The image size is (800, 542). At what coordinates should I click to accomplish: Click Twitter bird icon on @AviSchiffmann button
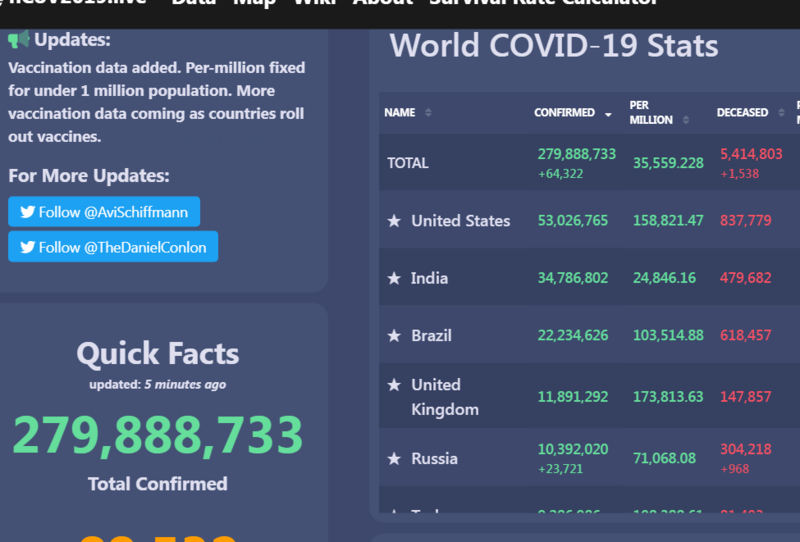pos(27,212)
